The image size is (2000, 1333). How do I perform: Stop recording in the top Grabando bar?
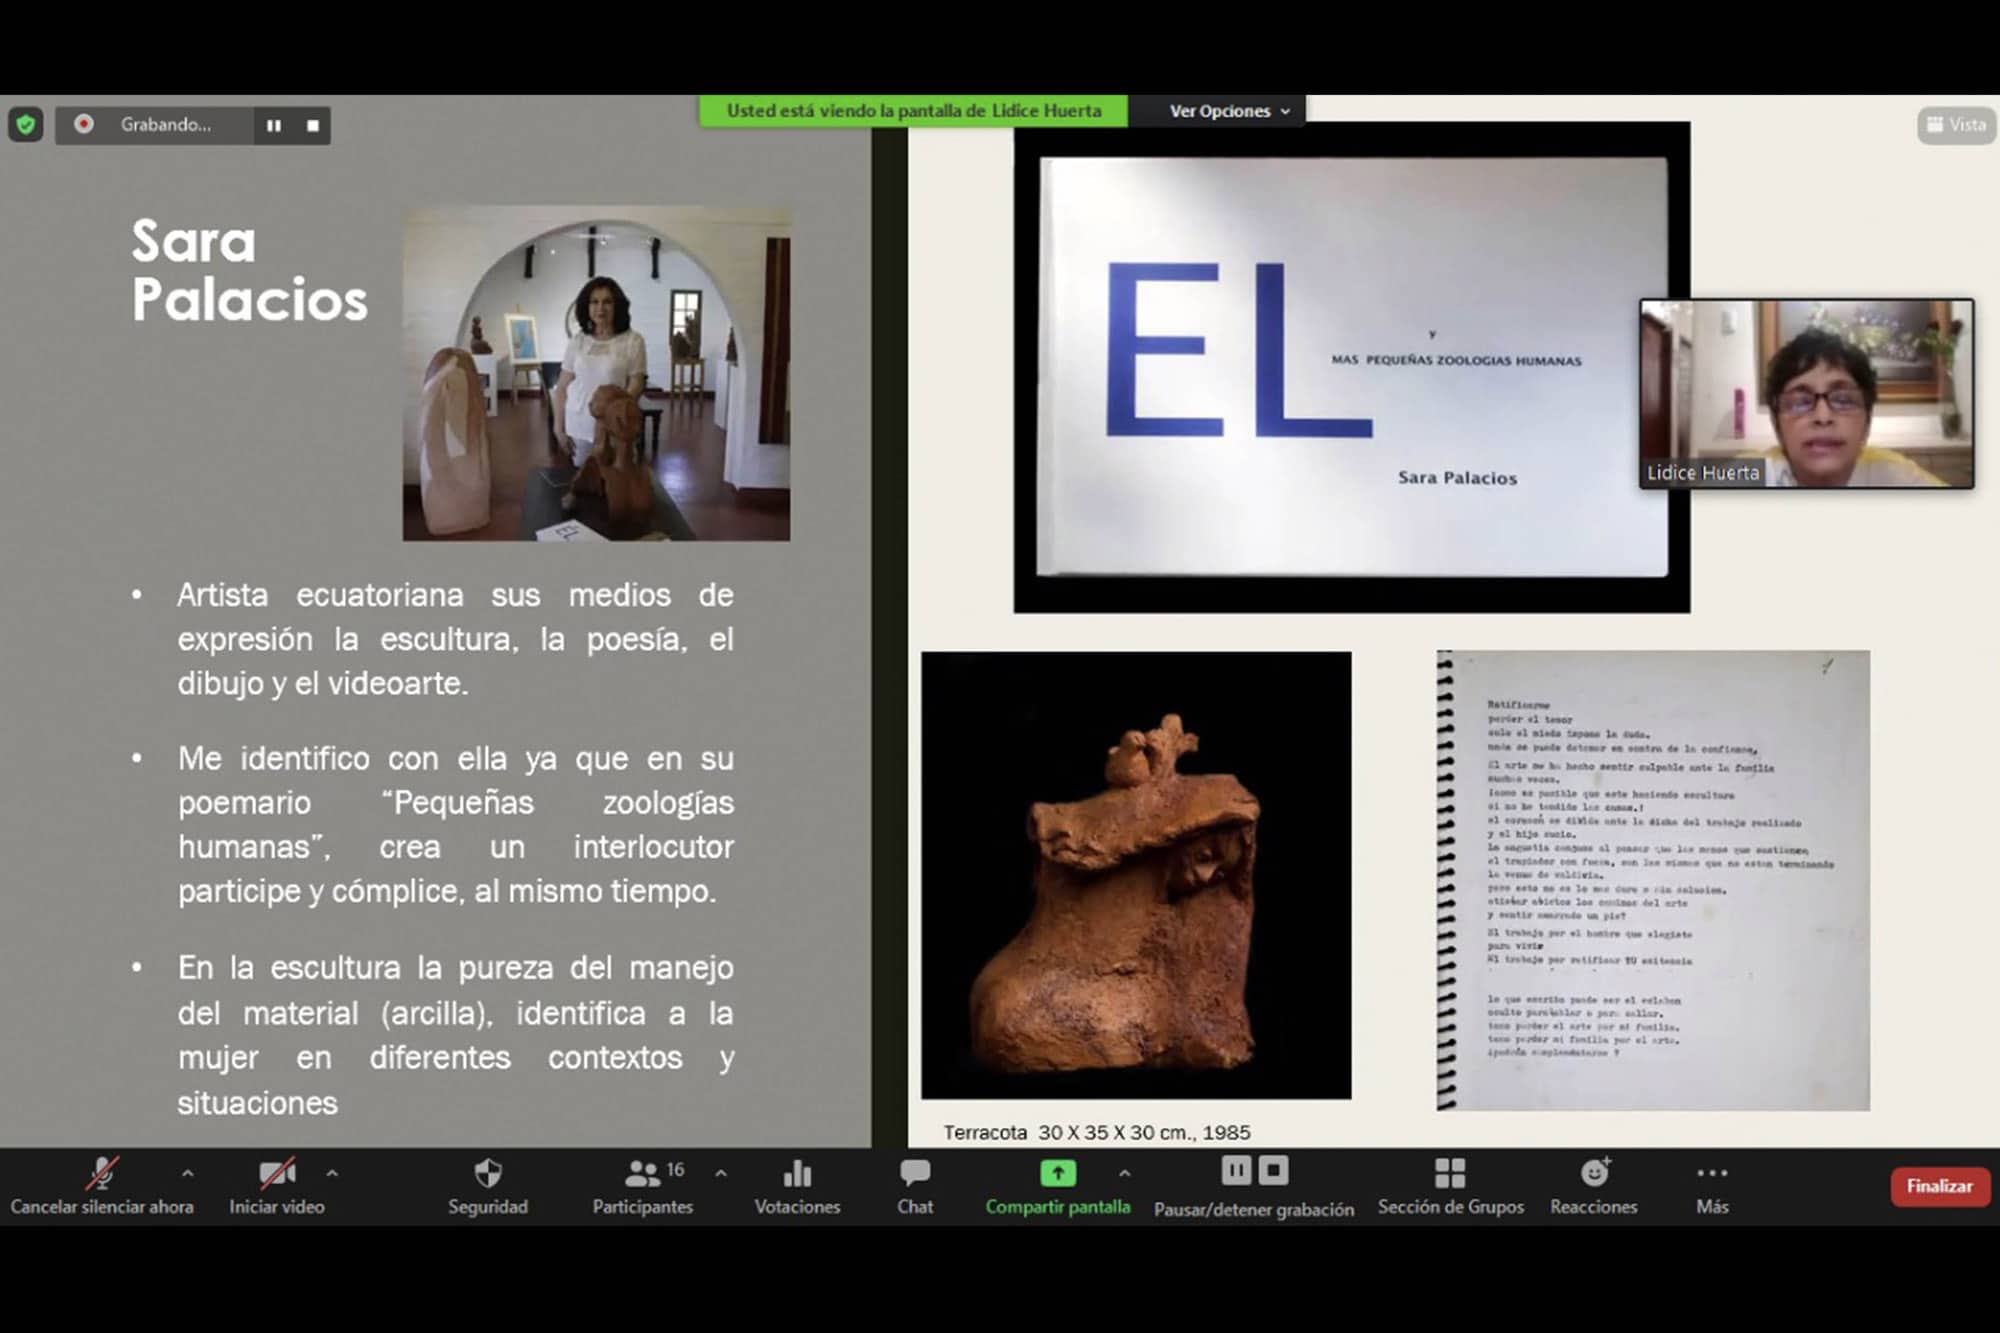(x=313, y=126)
